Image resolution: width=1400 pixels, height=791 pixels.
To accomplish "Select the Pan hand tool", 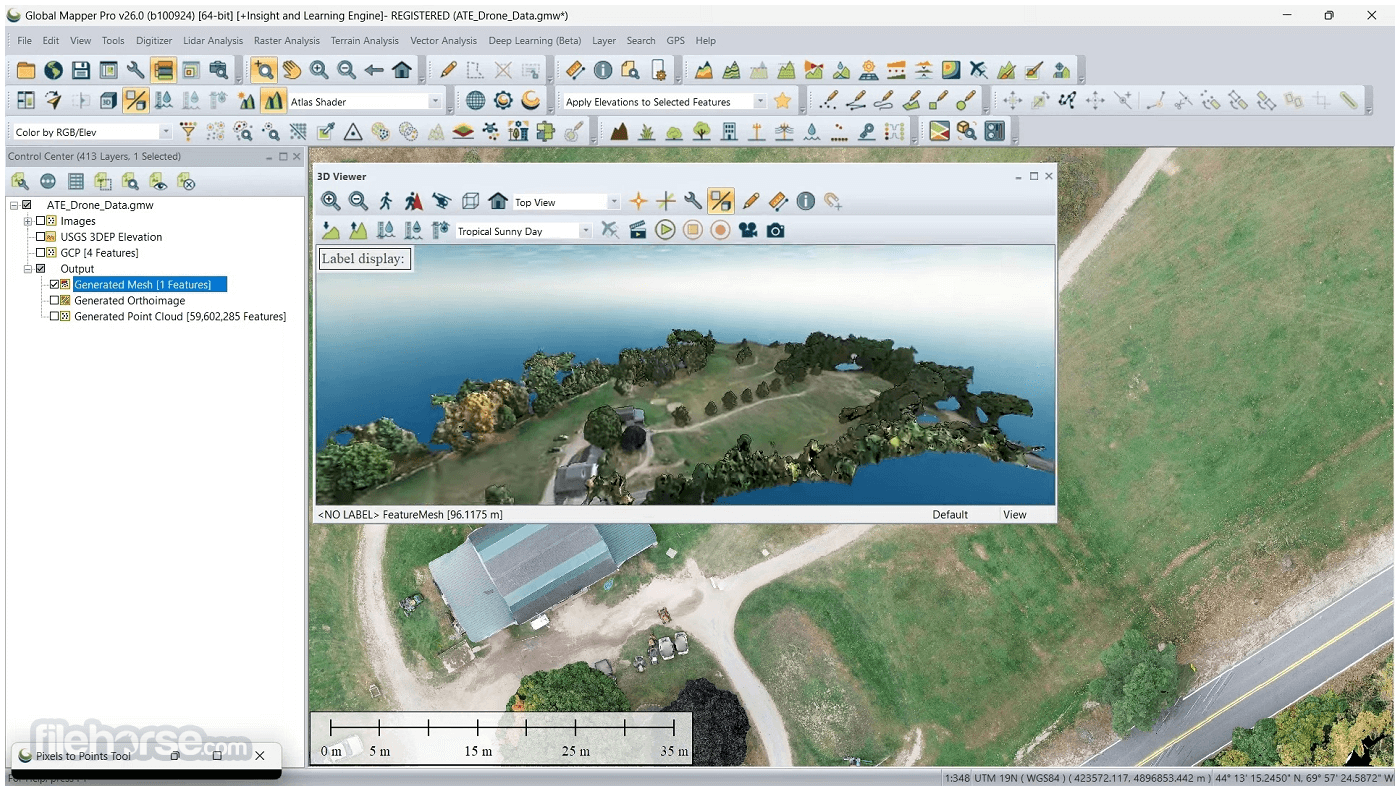I will (291, 70).
